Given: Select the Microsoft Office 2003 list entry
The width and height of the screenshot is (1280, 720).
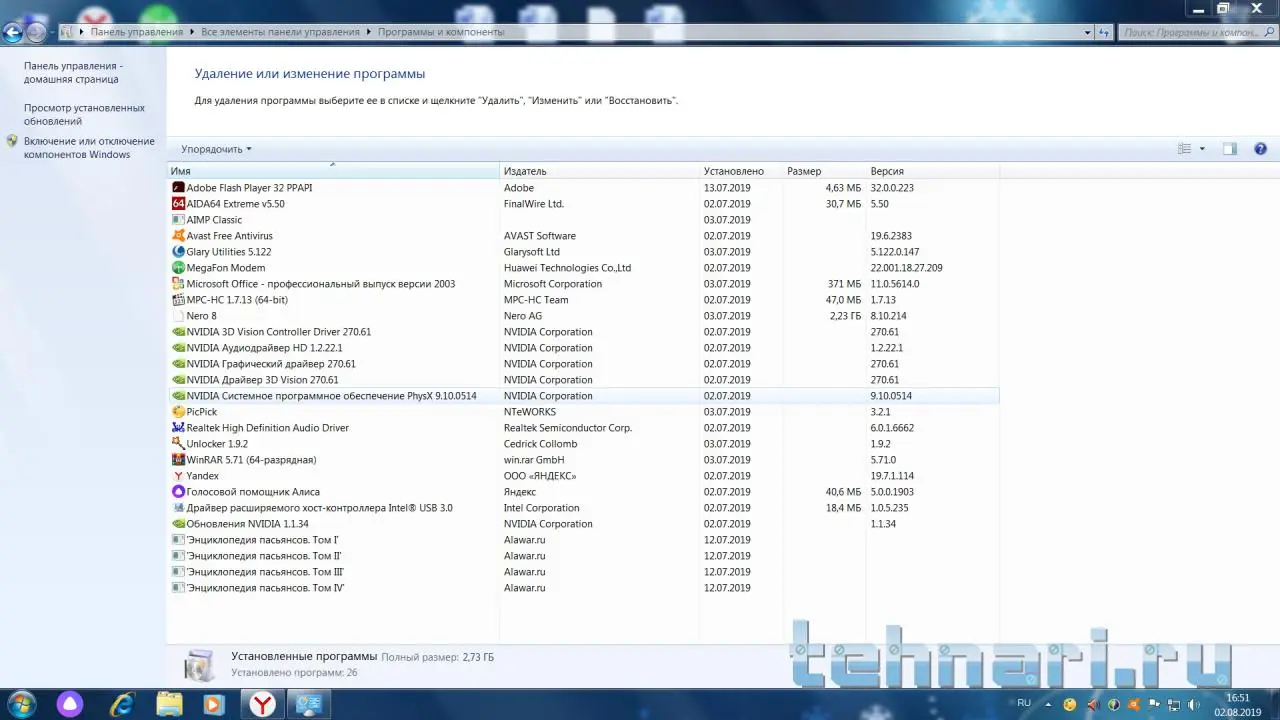Looking at the screenshot, I should (320, 284).
